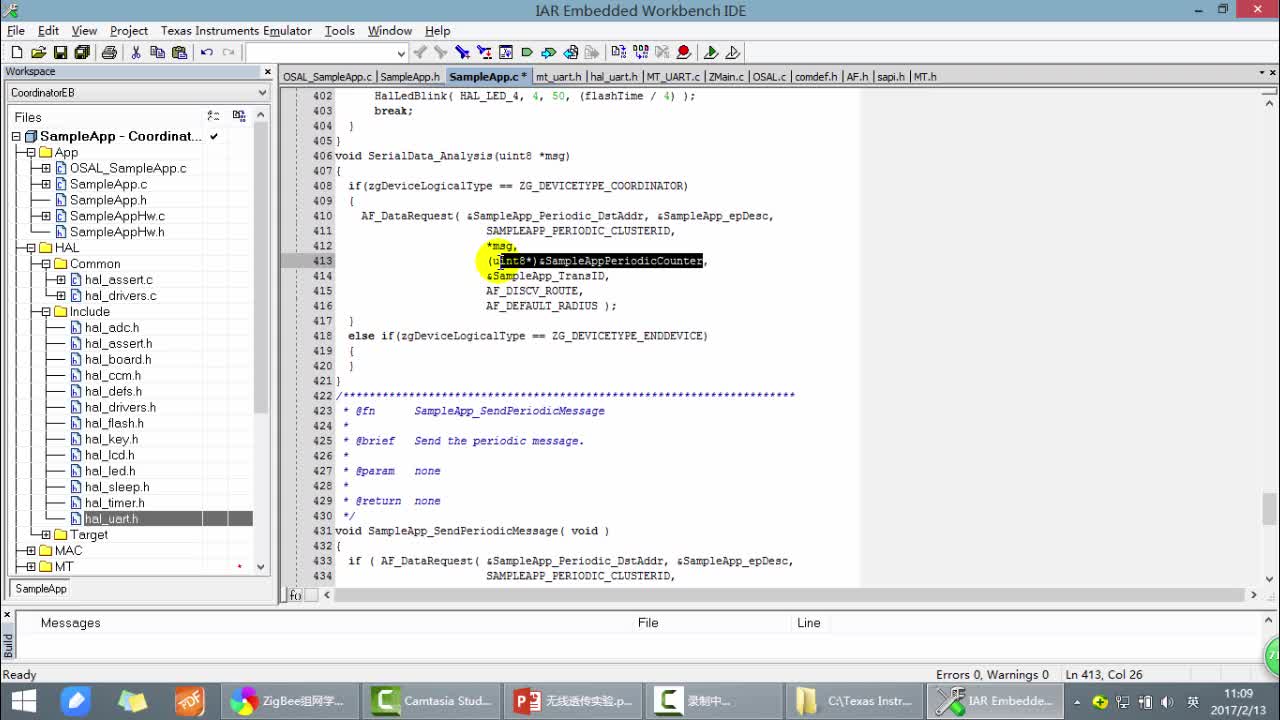Select hal_led.h in file tree
The image size is (1280, 720).
pyautogui.click(x=110, y=471)
